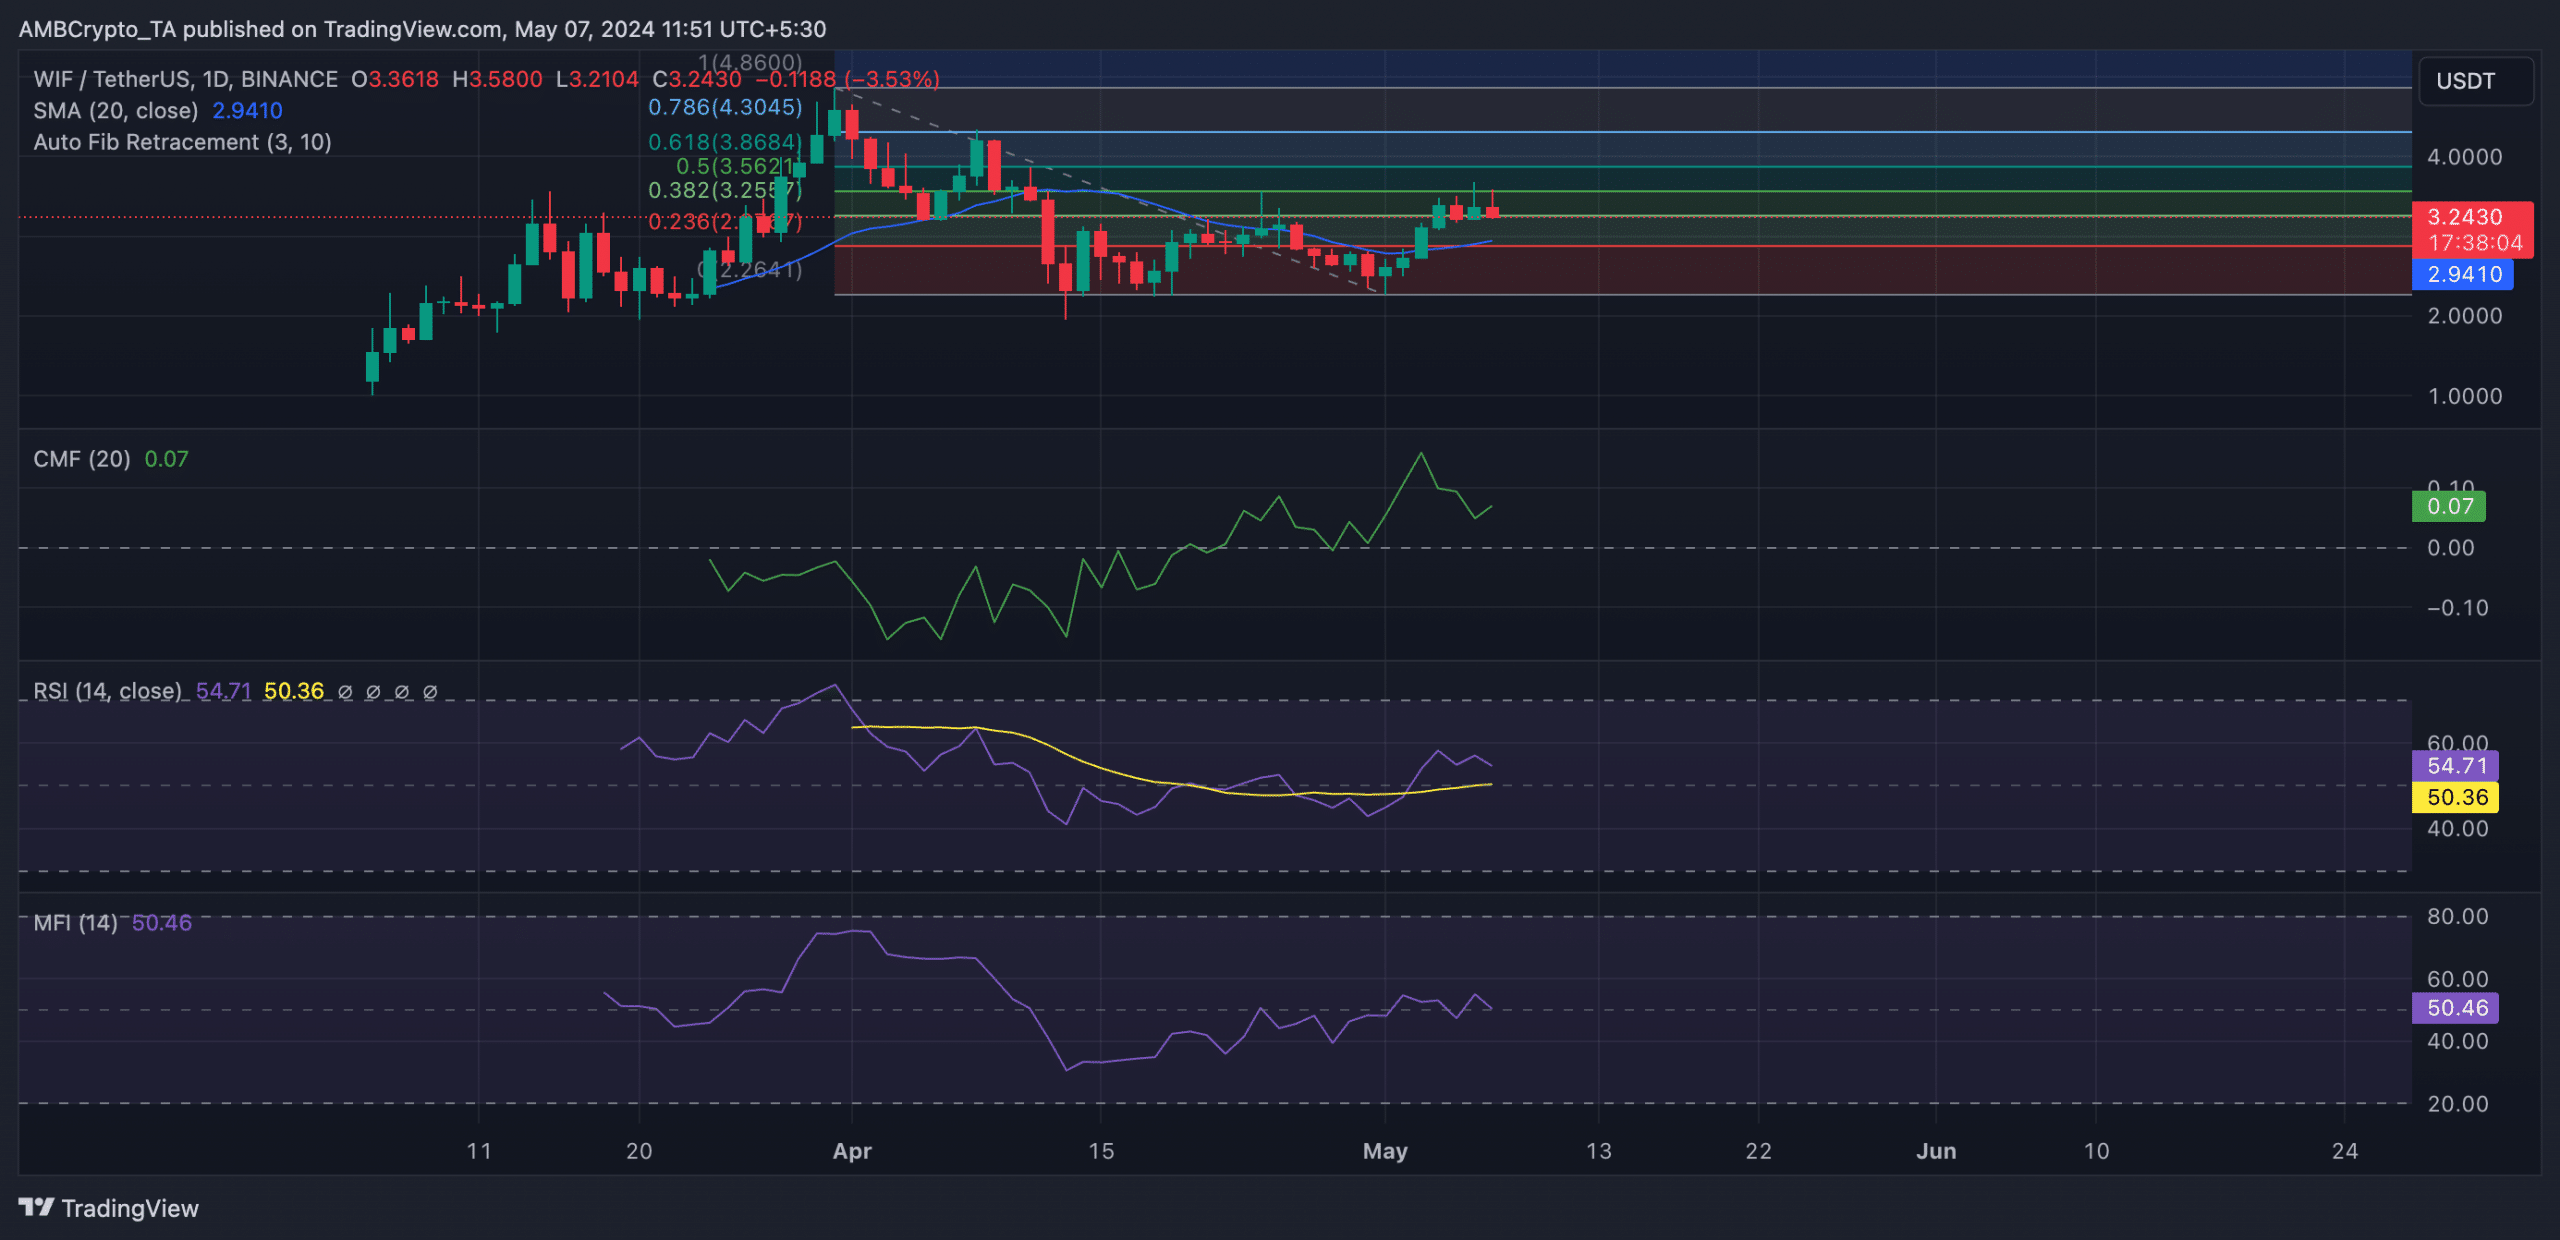Screen dimensions: 2560x1240
Task: Click the 22 date label on time axis
Action: pos(1759,1151)
